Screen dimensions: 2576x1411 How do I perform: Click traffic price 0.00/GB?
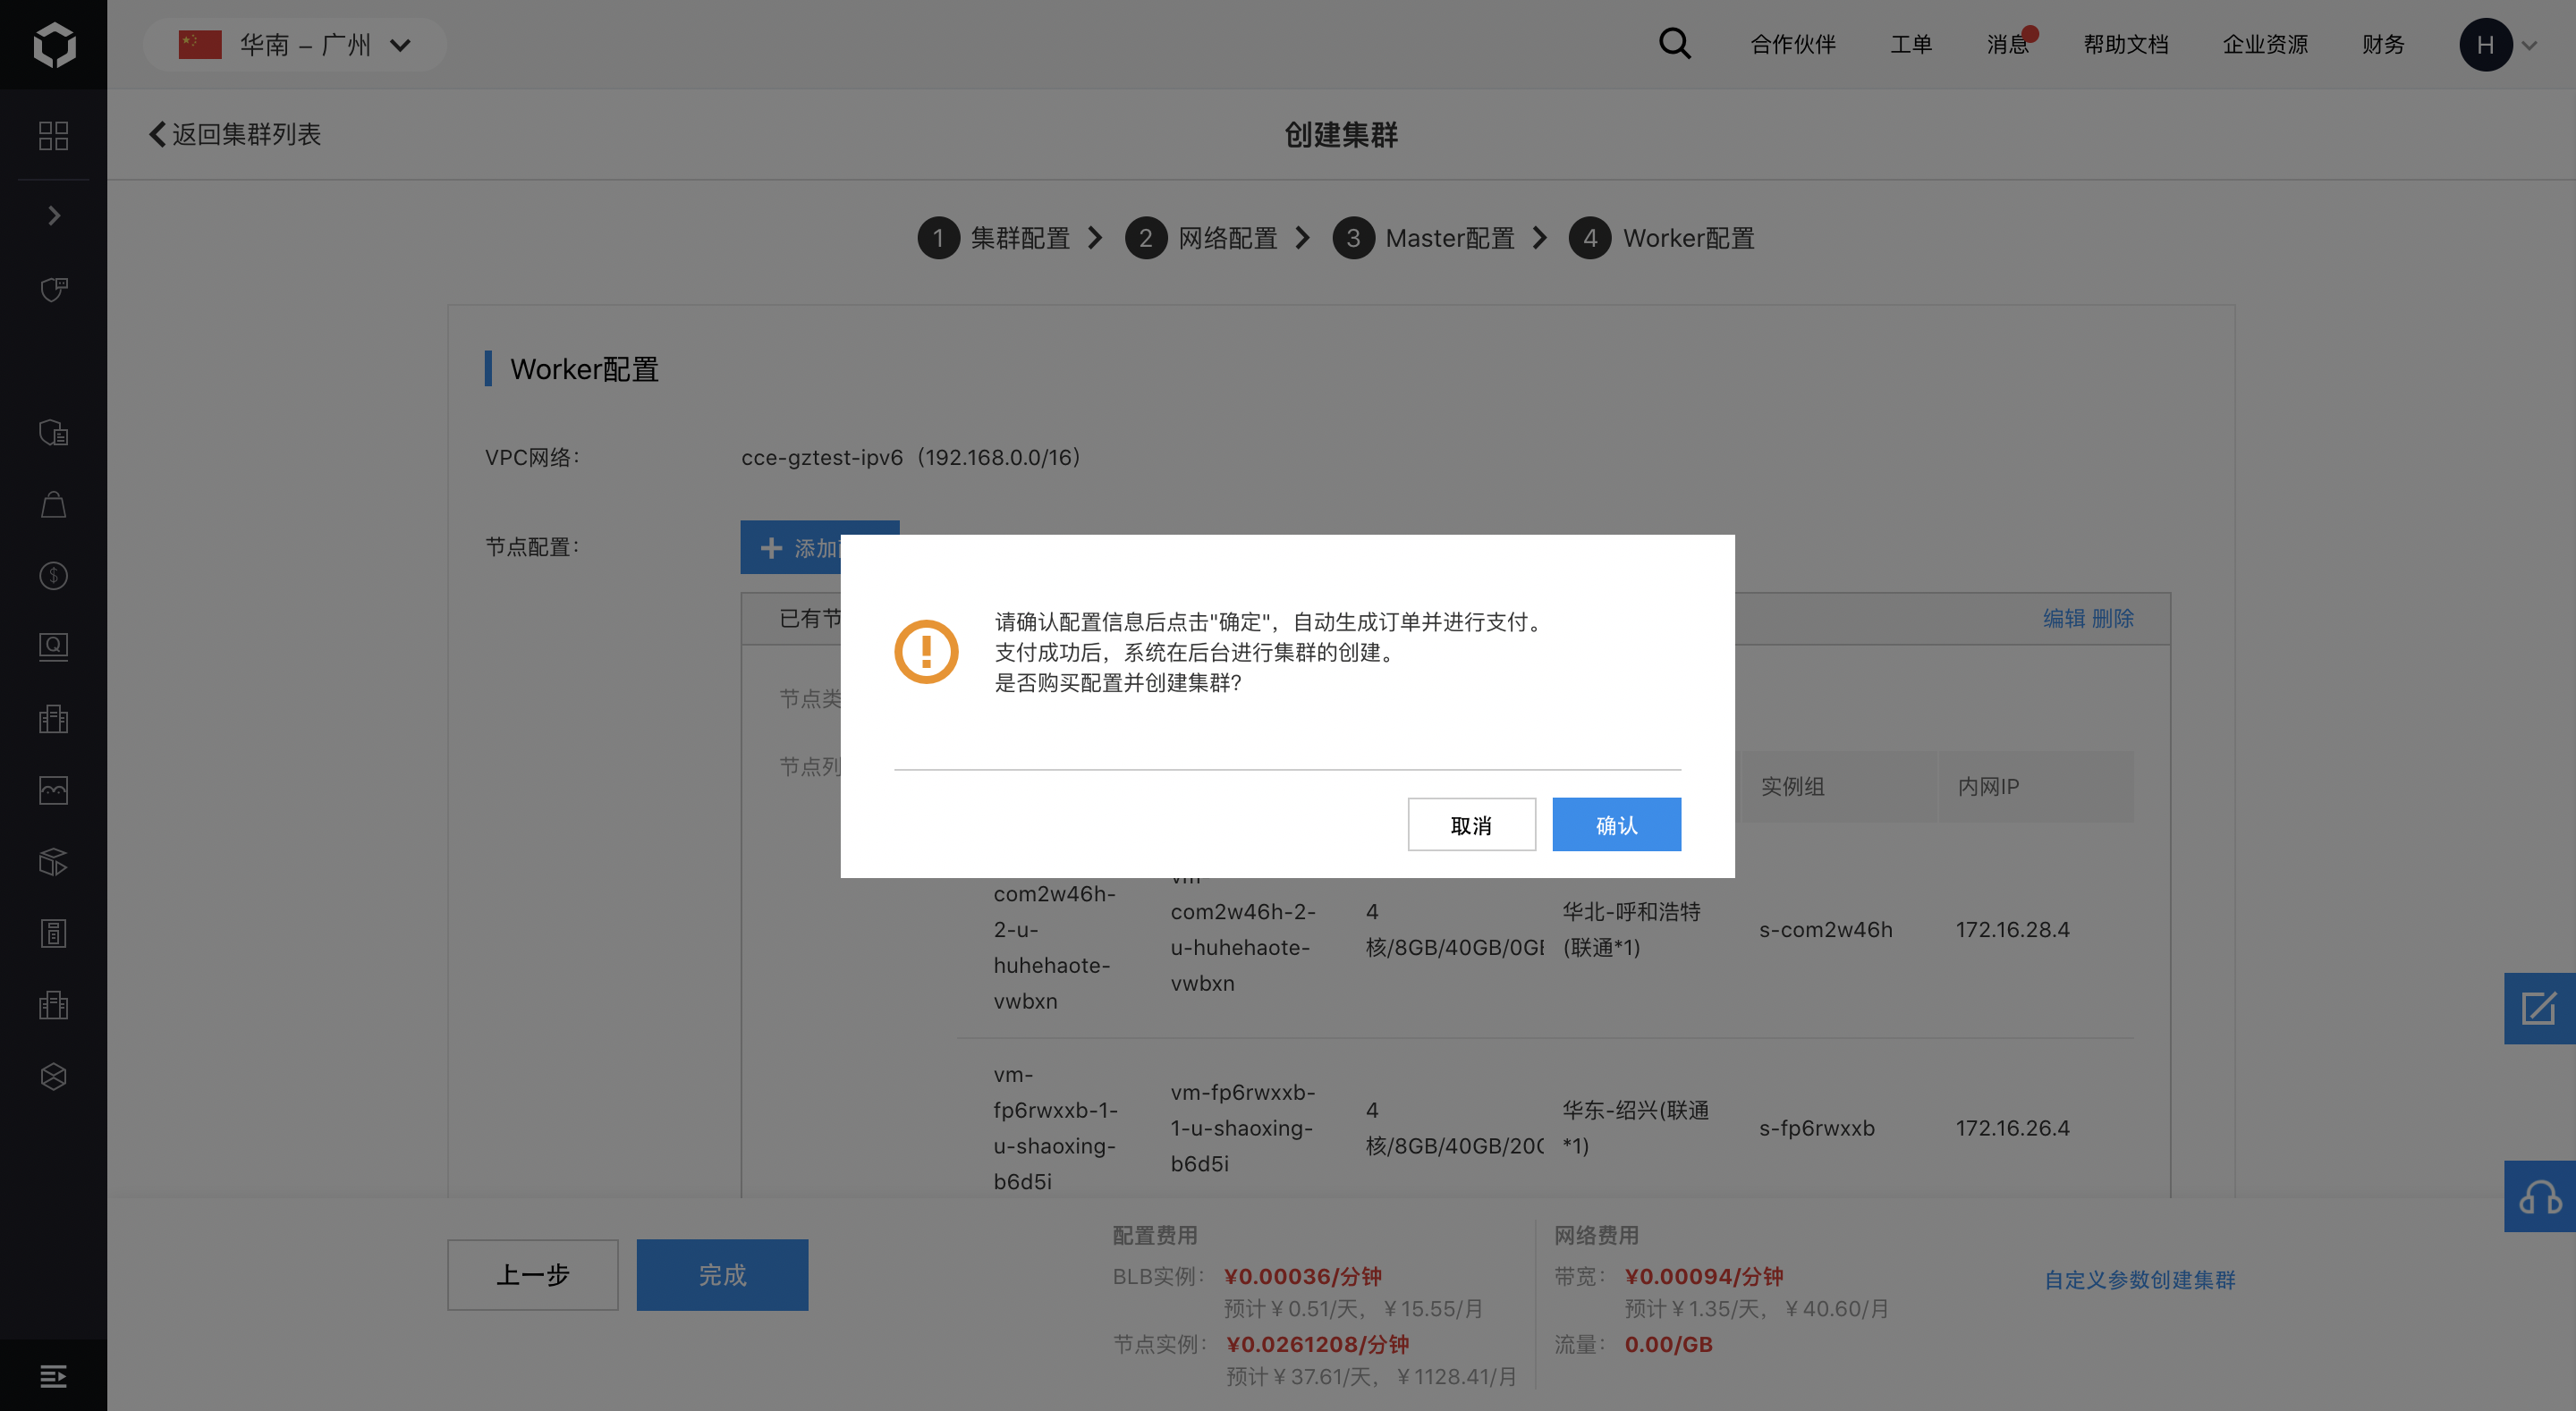pyautogui.click(x=1669, y=1344)
